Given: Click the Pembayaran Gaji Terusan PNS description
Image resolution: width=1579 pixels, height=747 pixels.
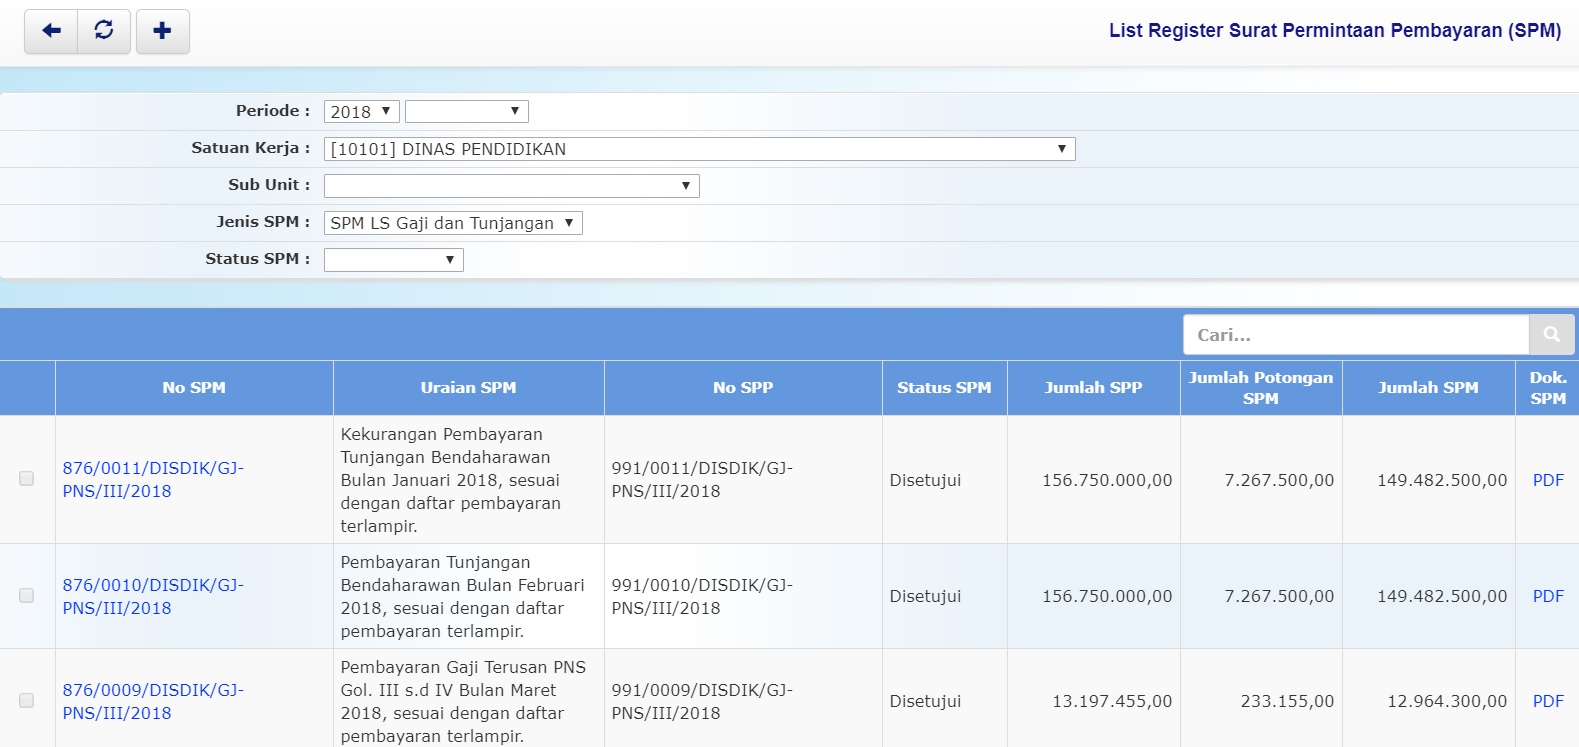Looking at the screenshot, I should pos(463,702).
